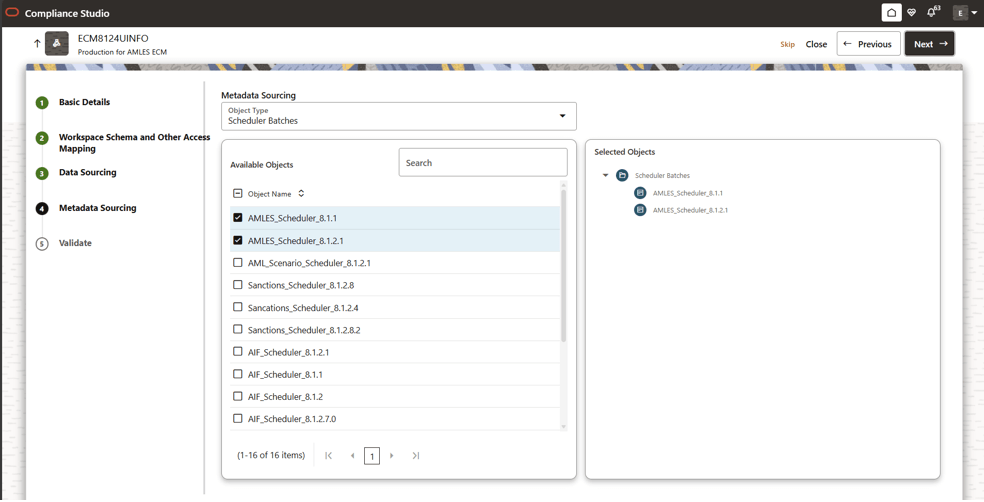This screenshot has width=984, height=502.
Task: Click the Search input field
Action: pos(483,163)
